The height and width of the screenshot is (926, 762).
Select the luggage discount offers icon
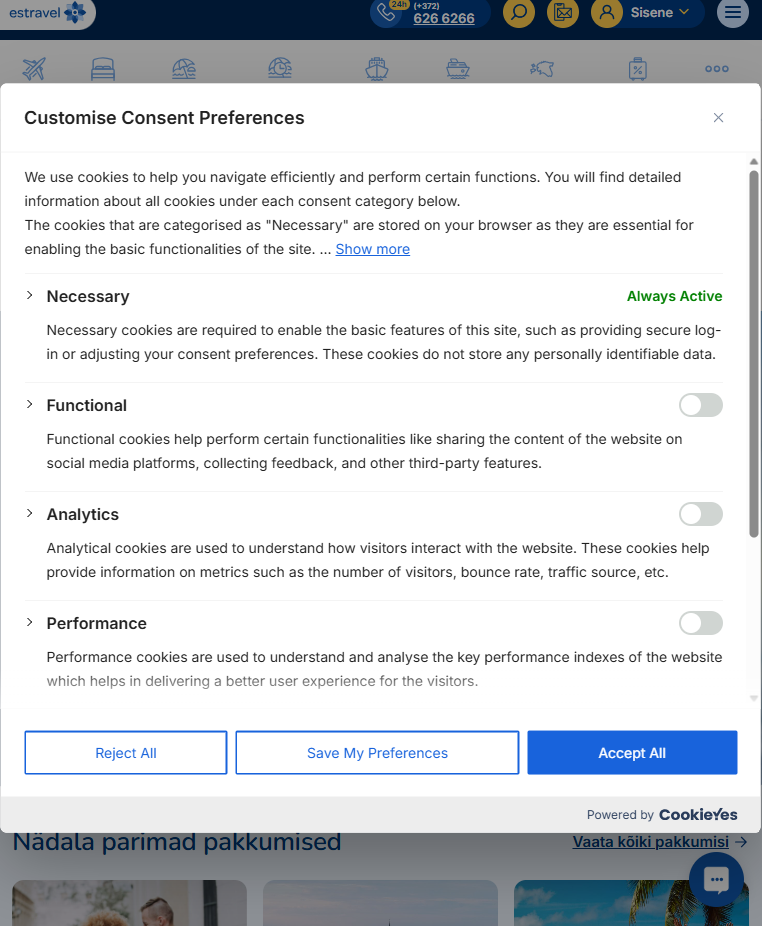(x=637, y=69)
